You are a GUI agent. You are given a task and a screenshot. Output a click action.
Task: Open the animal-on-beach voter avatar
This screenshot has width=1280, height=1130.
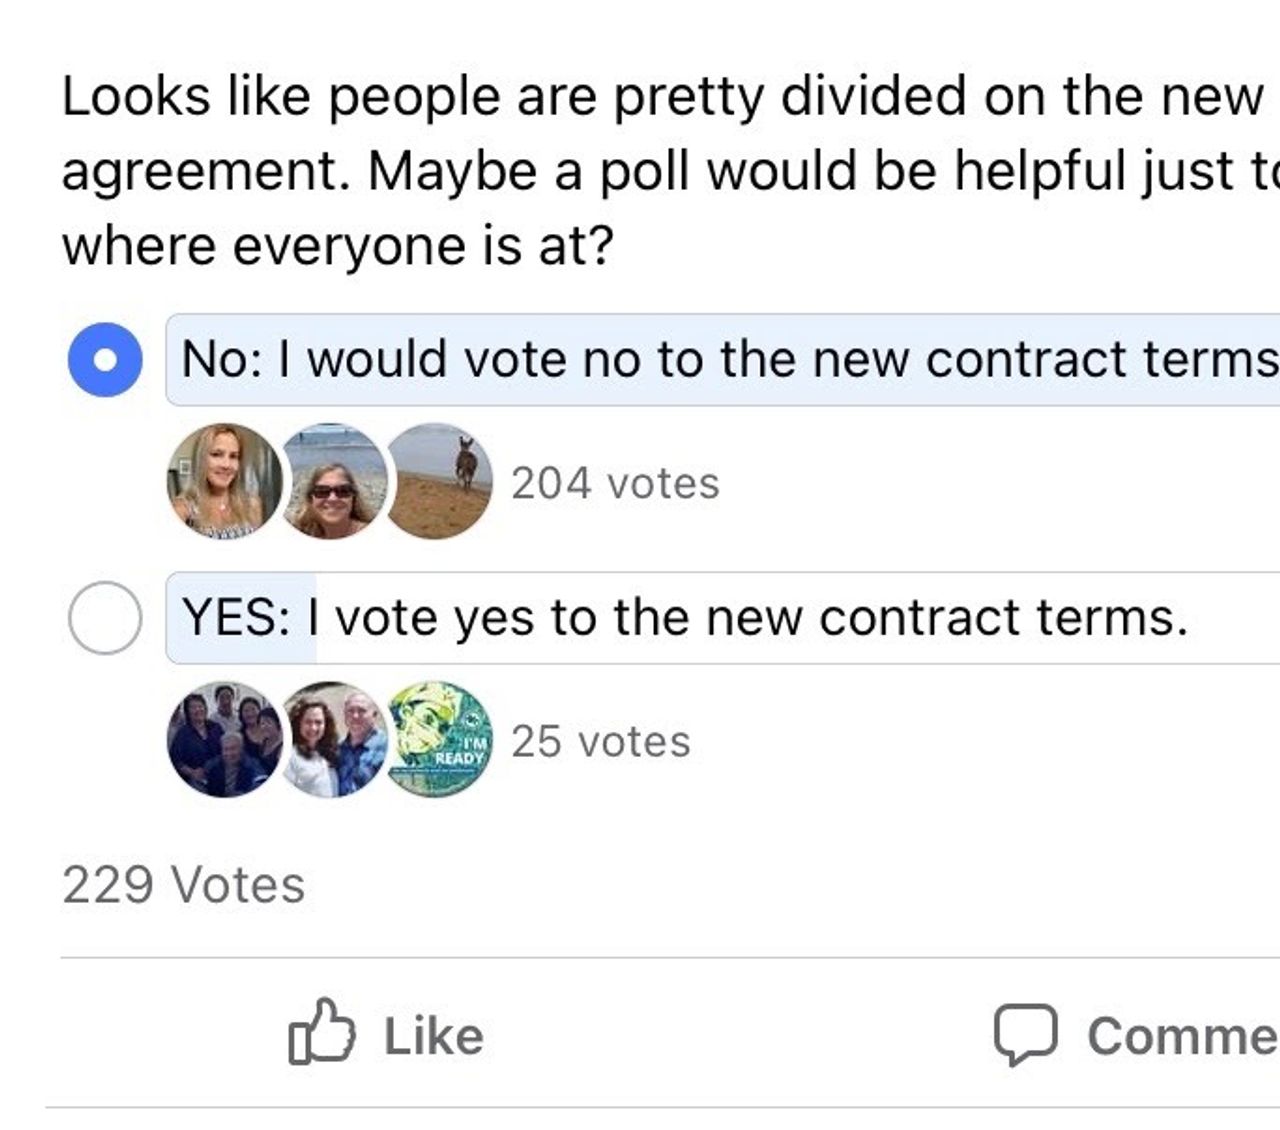[x=439, y=481]
